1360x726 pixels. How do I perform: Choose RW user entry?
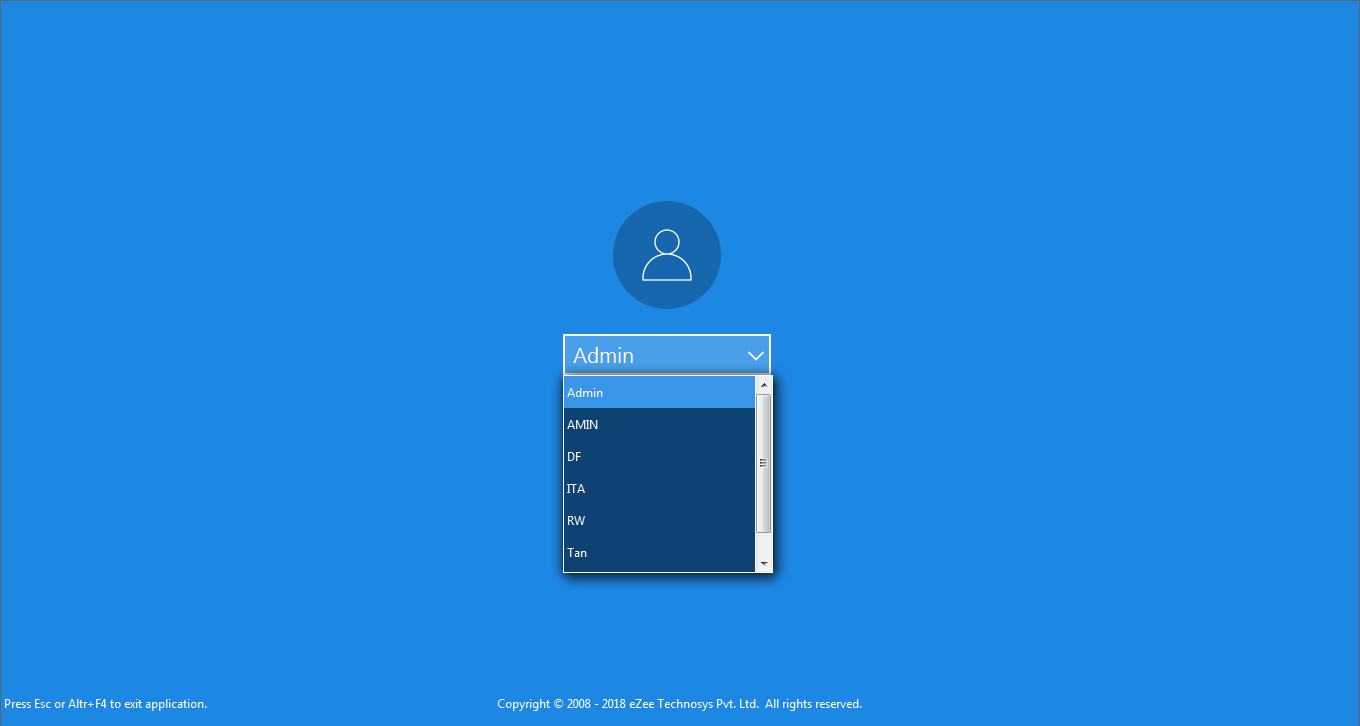(660, 521)
